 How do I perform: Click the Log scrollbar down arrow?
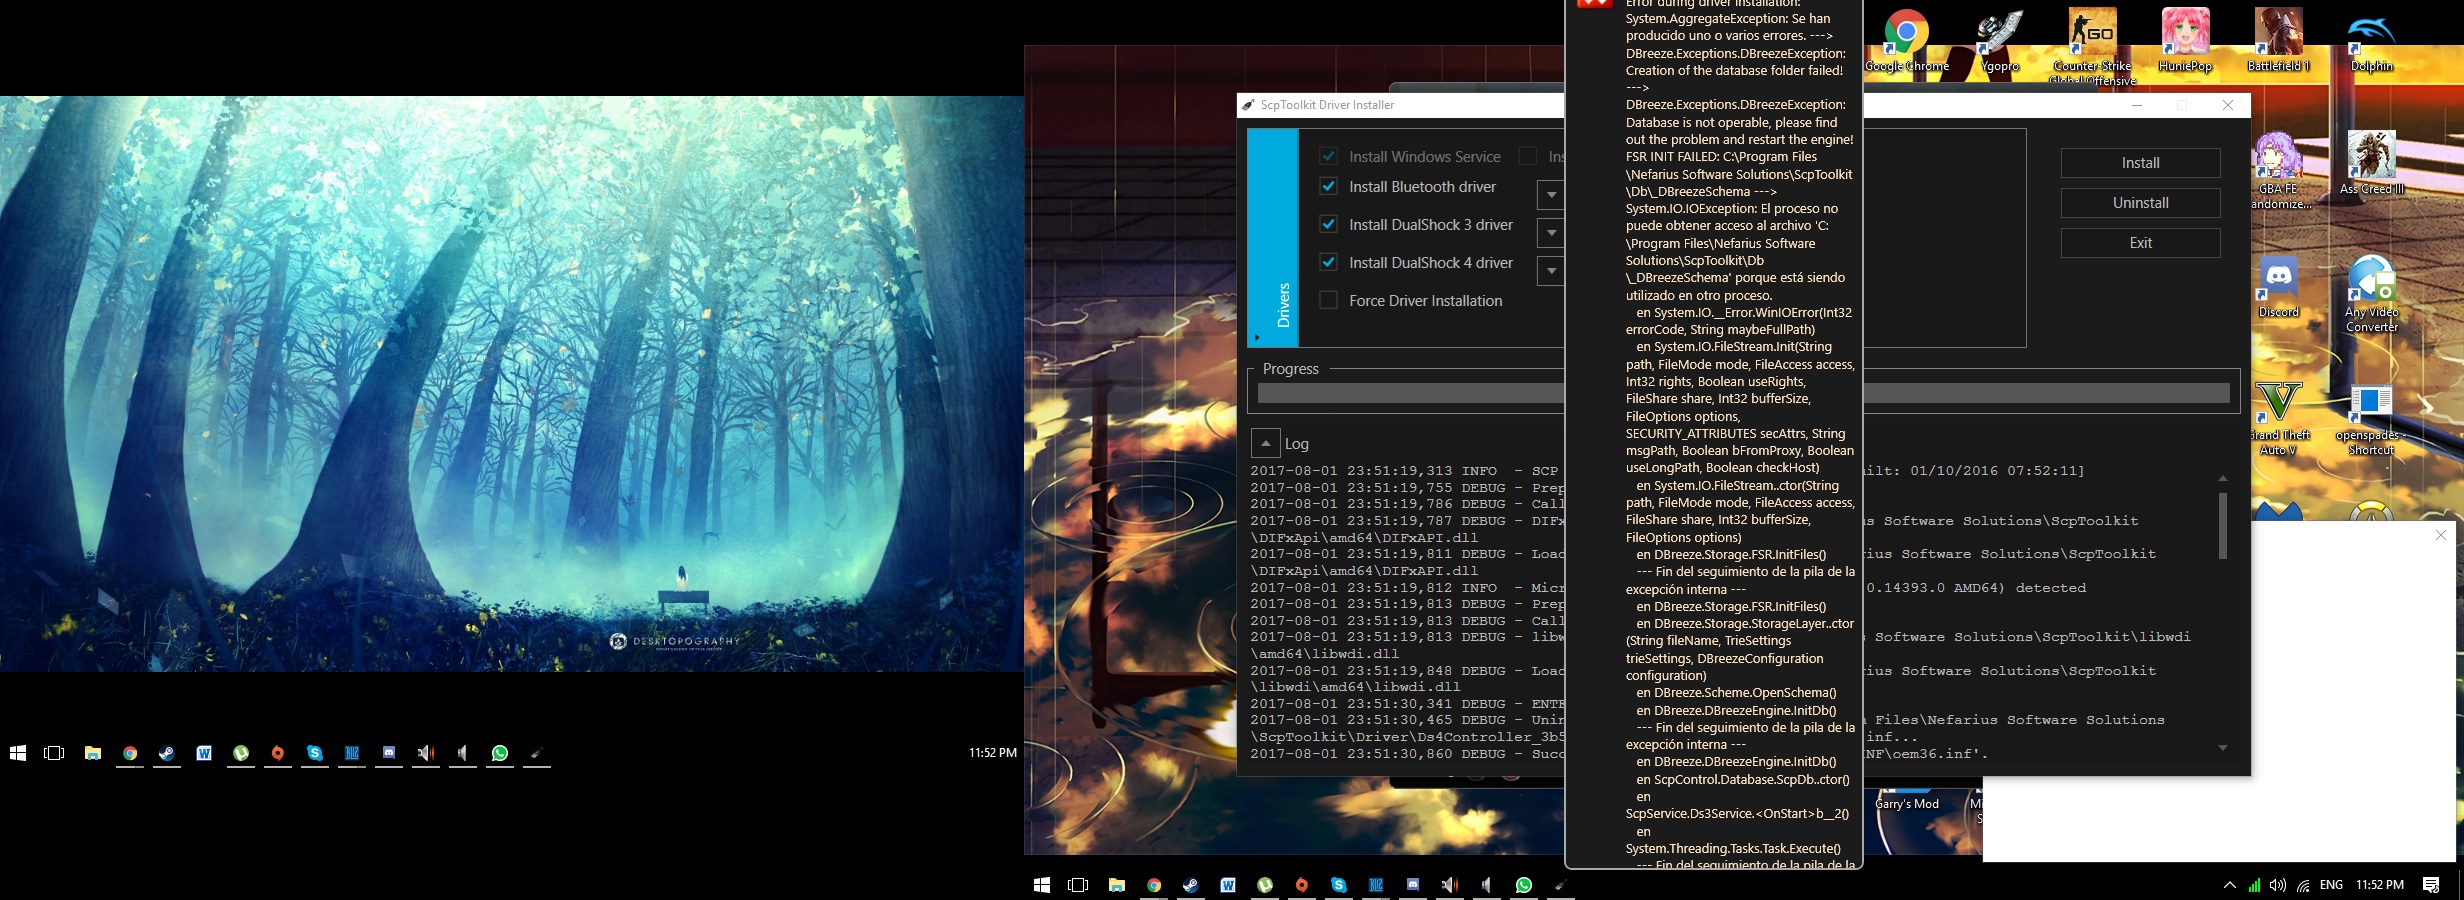(2222, 748)
